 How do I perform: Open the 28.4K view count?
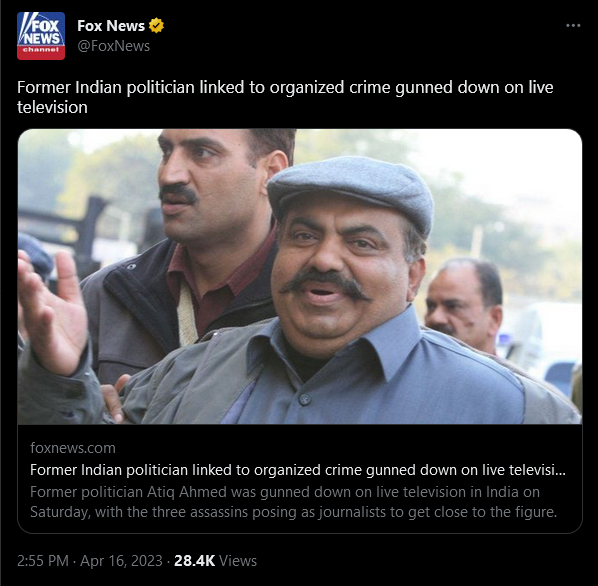click(x=195, y=561)
